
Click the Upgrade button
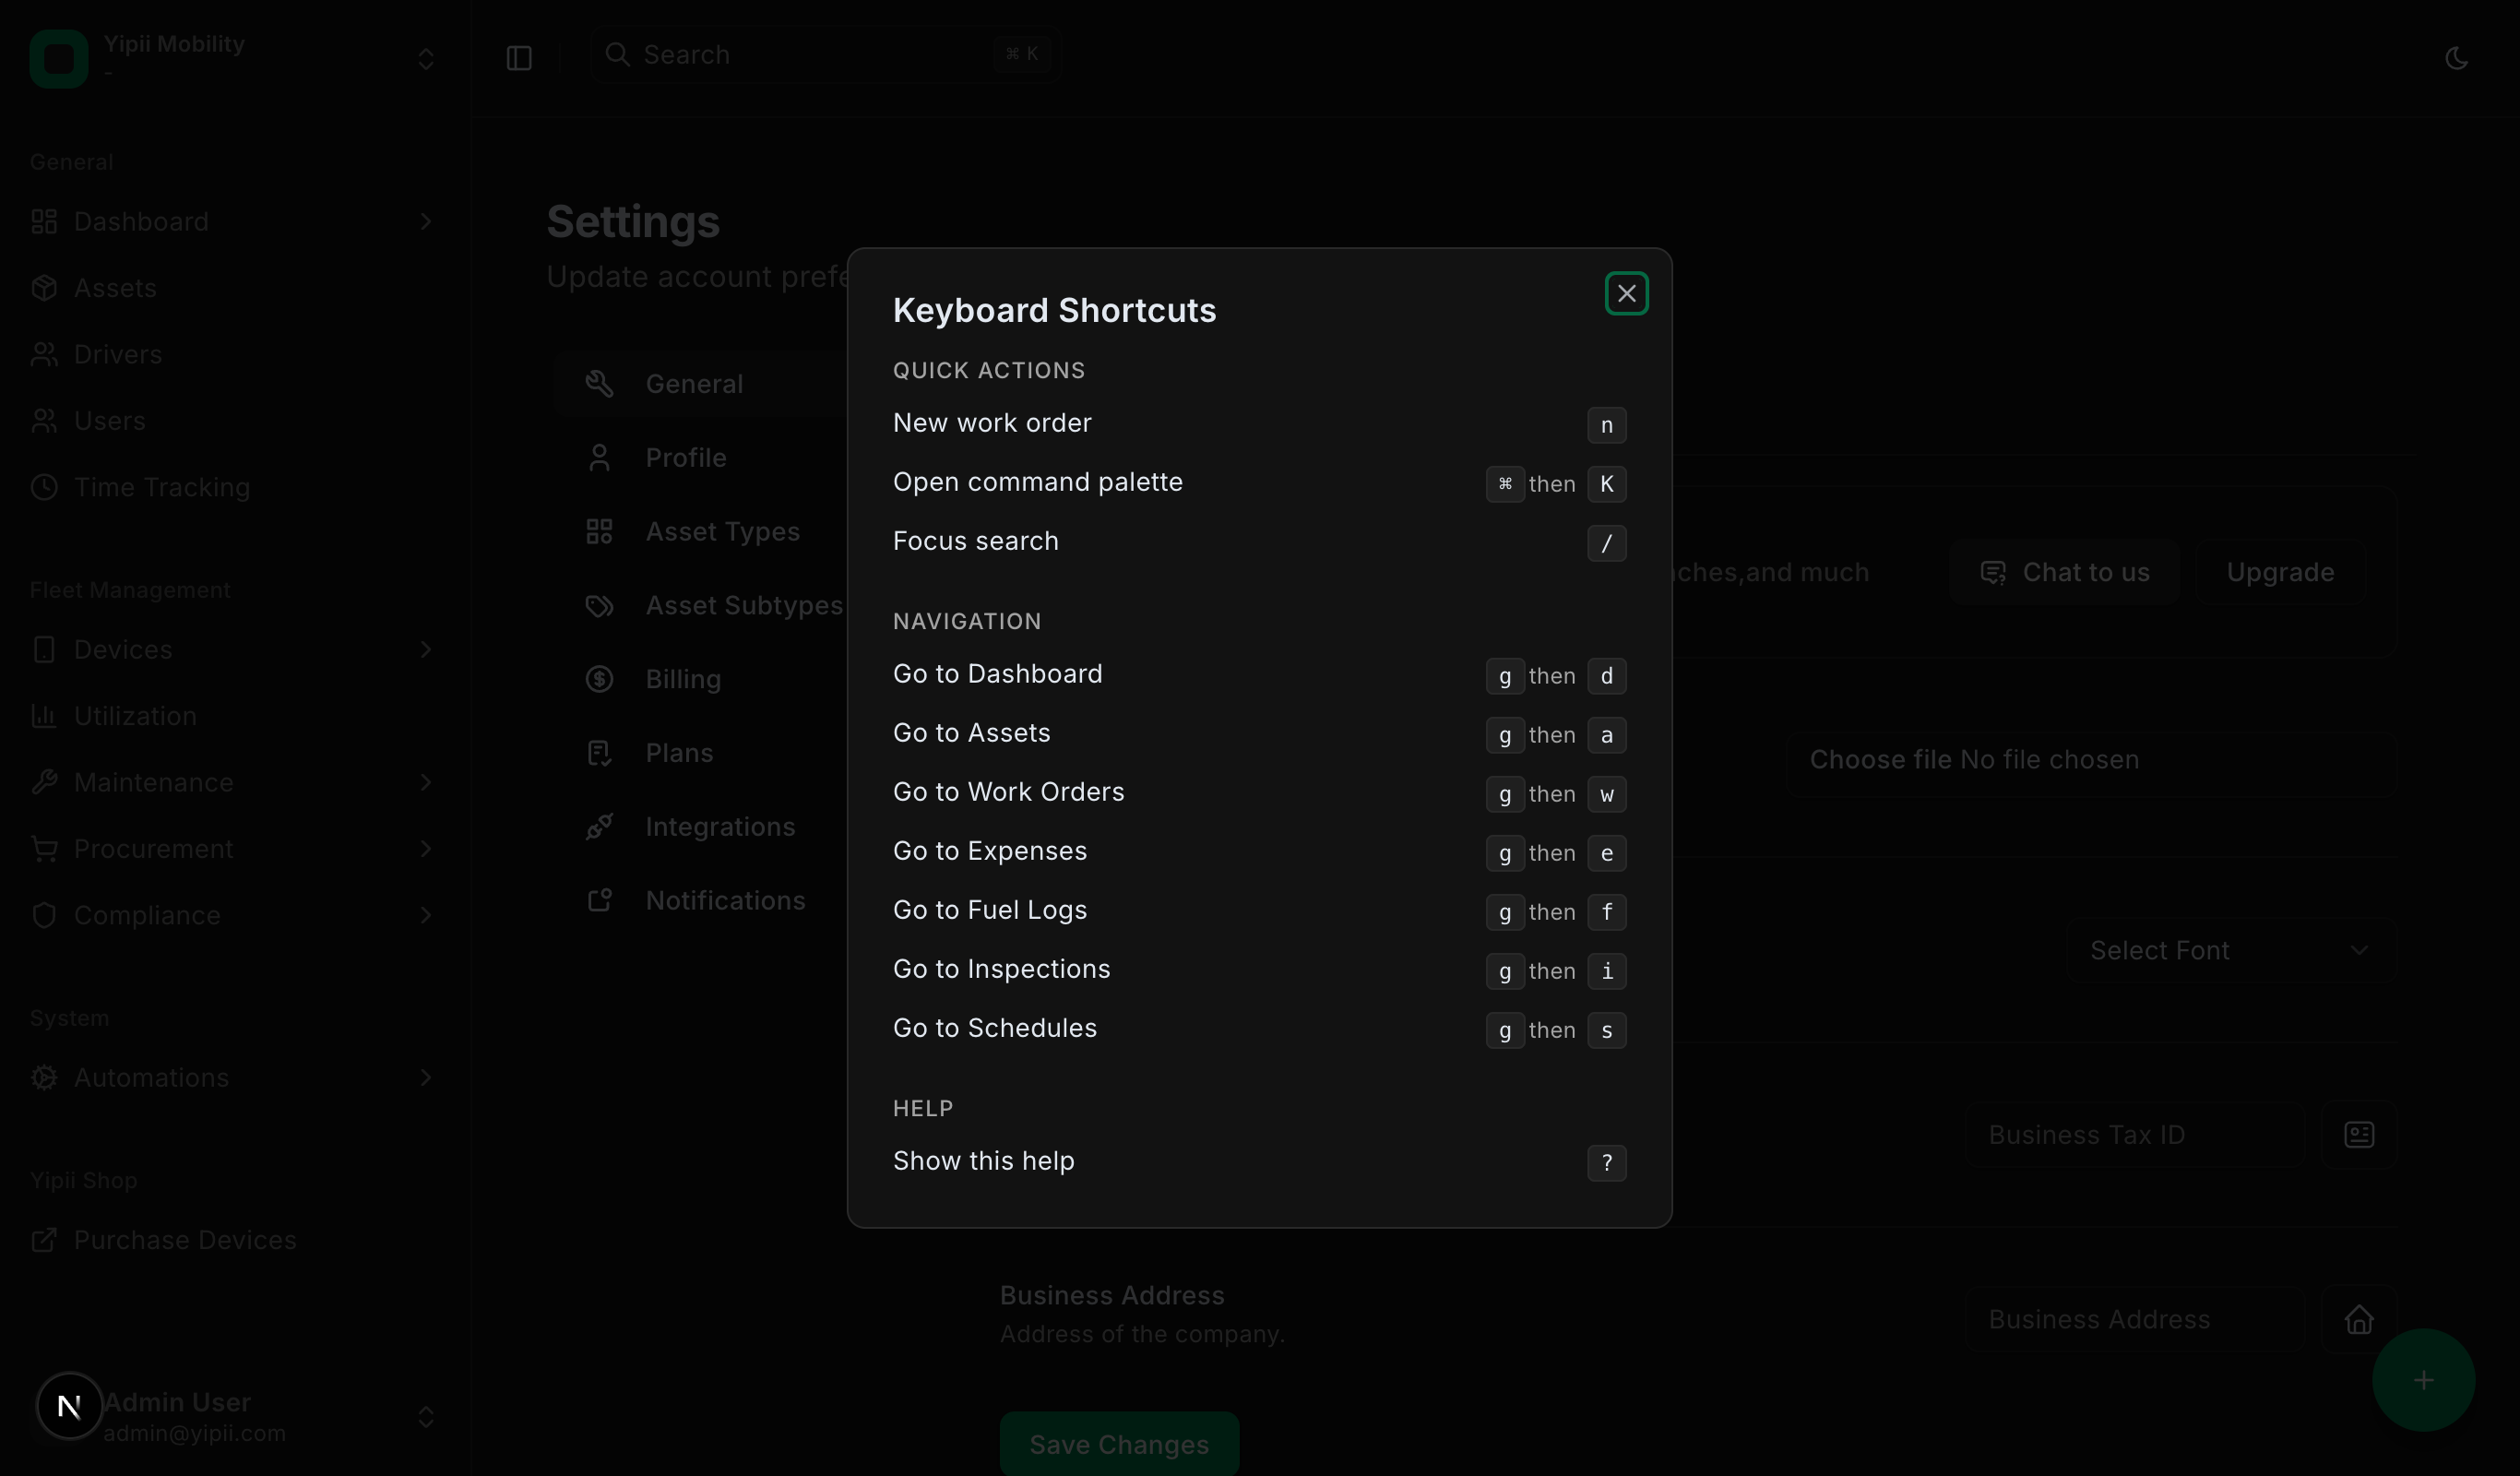pyautogui.click(x=2280, y=572)
